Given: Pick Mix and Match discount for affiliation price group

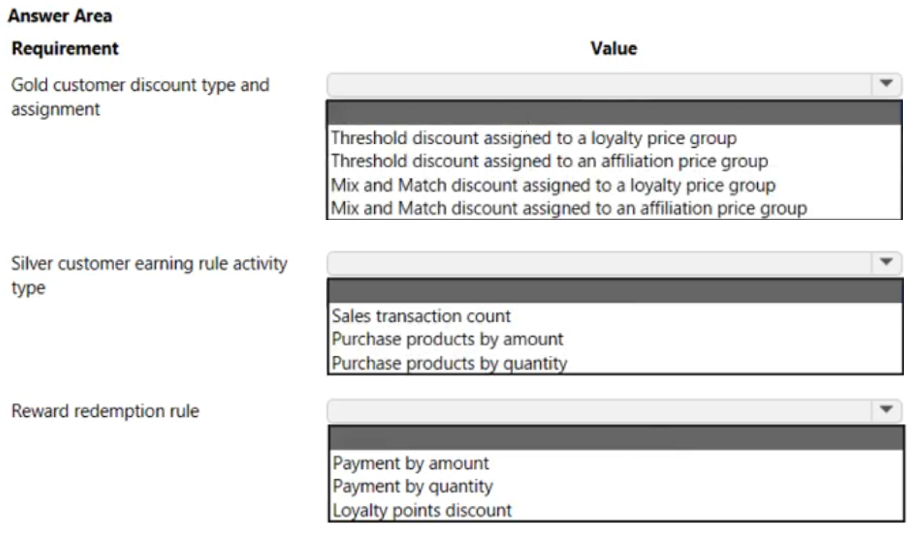Looking at the screenshot, I should coord(569,208).
